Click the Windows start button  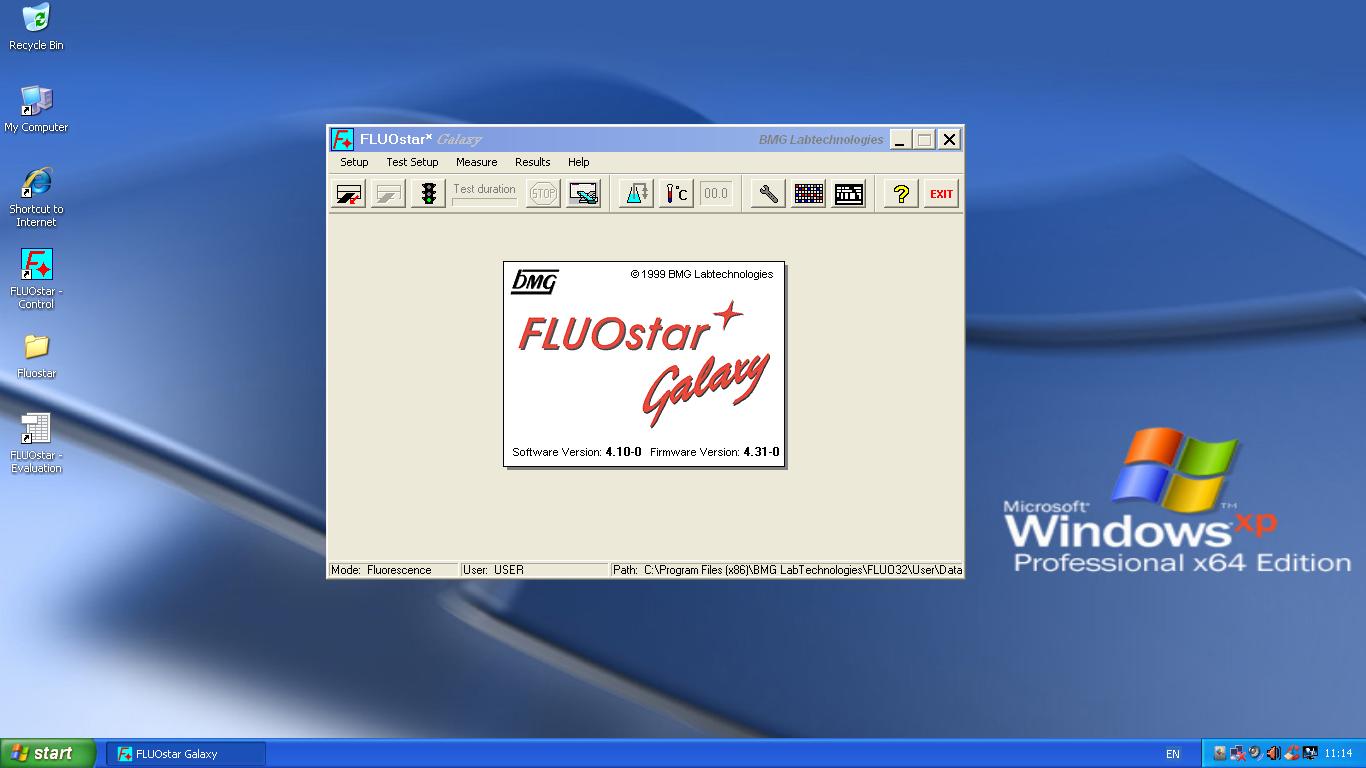[48, 754]
